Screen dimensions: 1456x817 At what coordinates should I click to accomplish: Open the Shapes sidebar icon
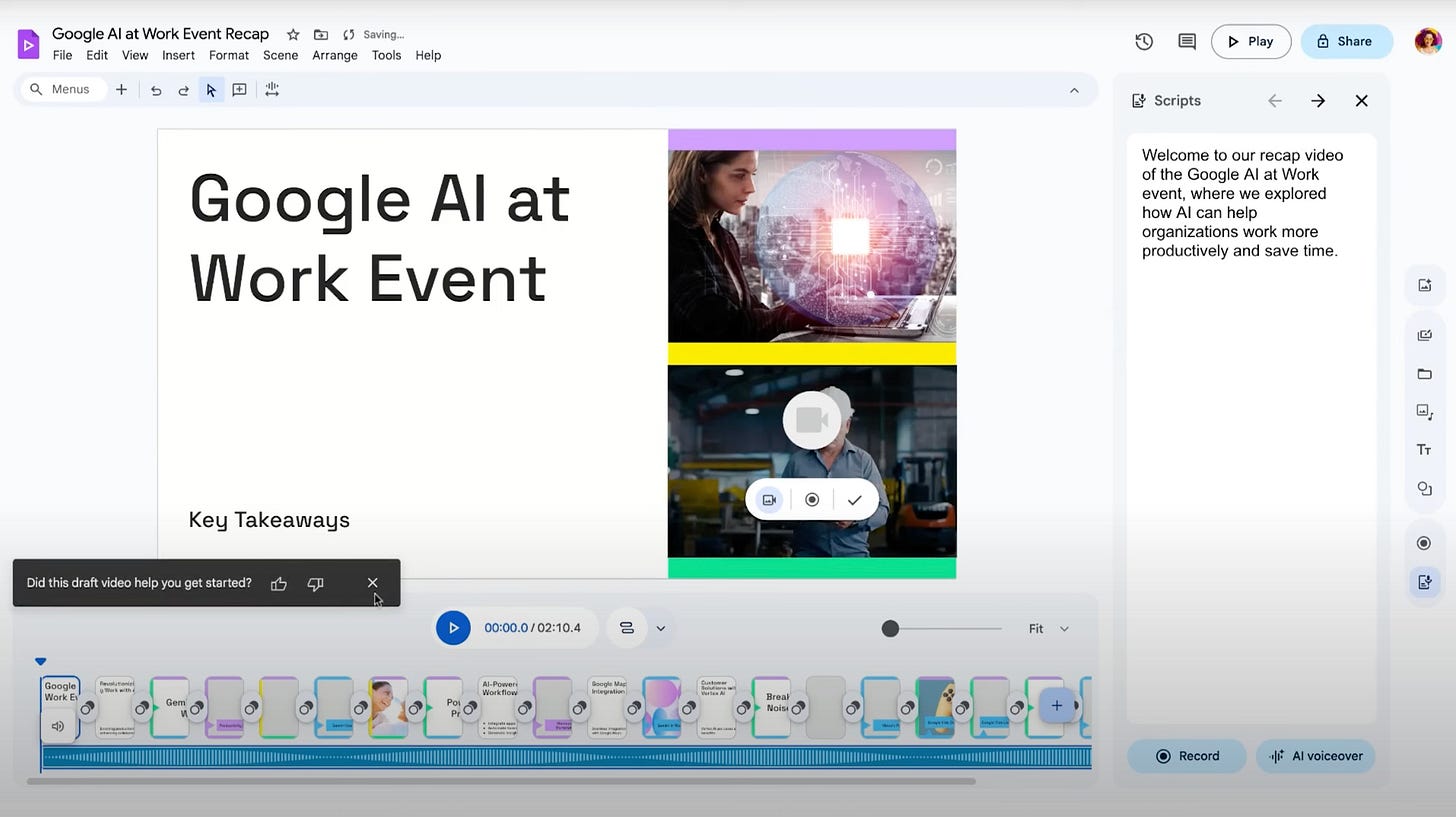[1425, 489]
